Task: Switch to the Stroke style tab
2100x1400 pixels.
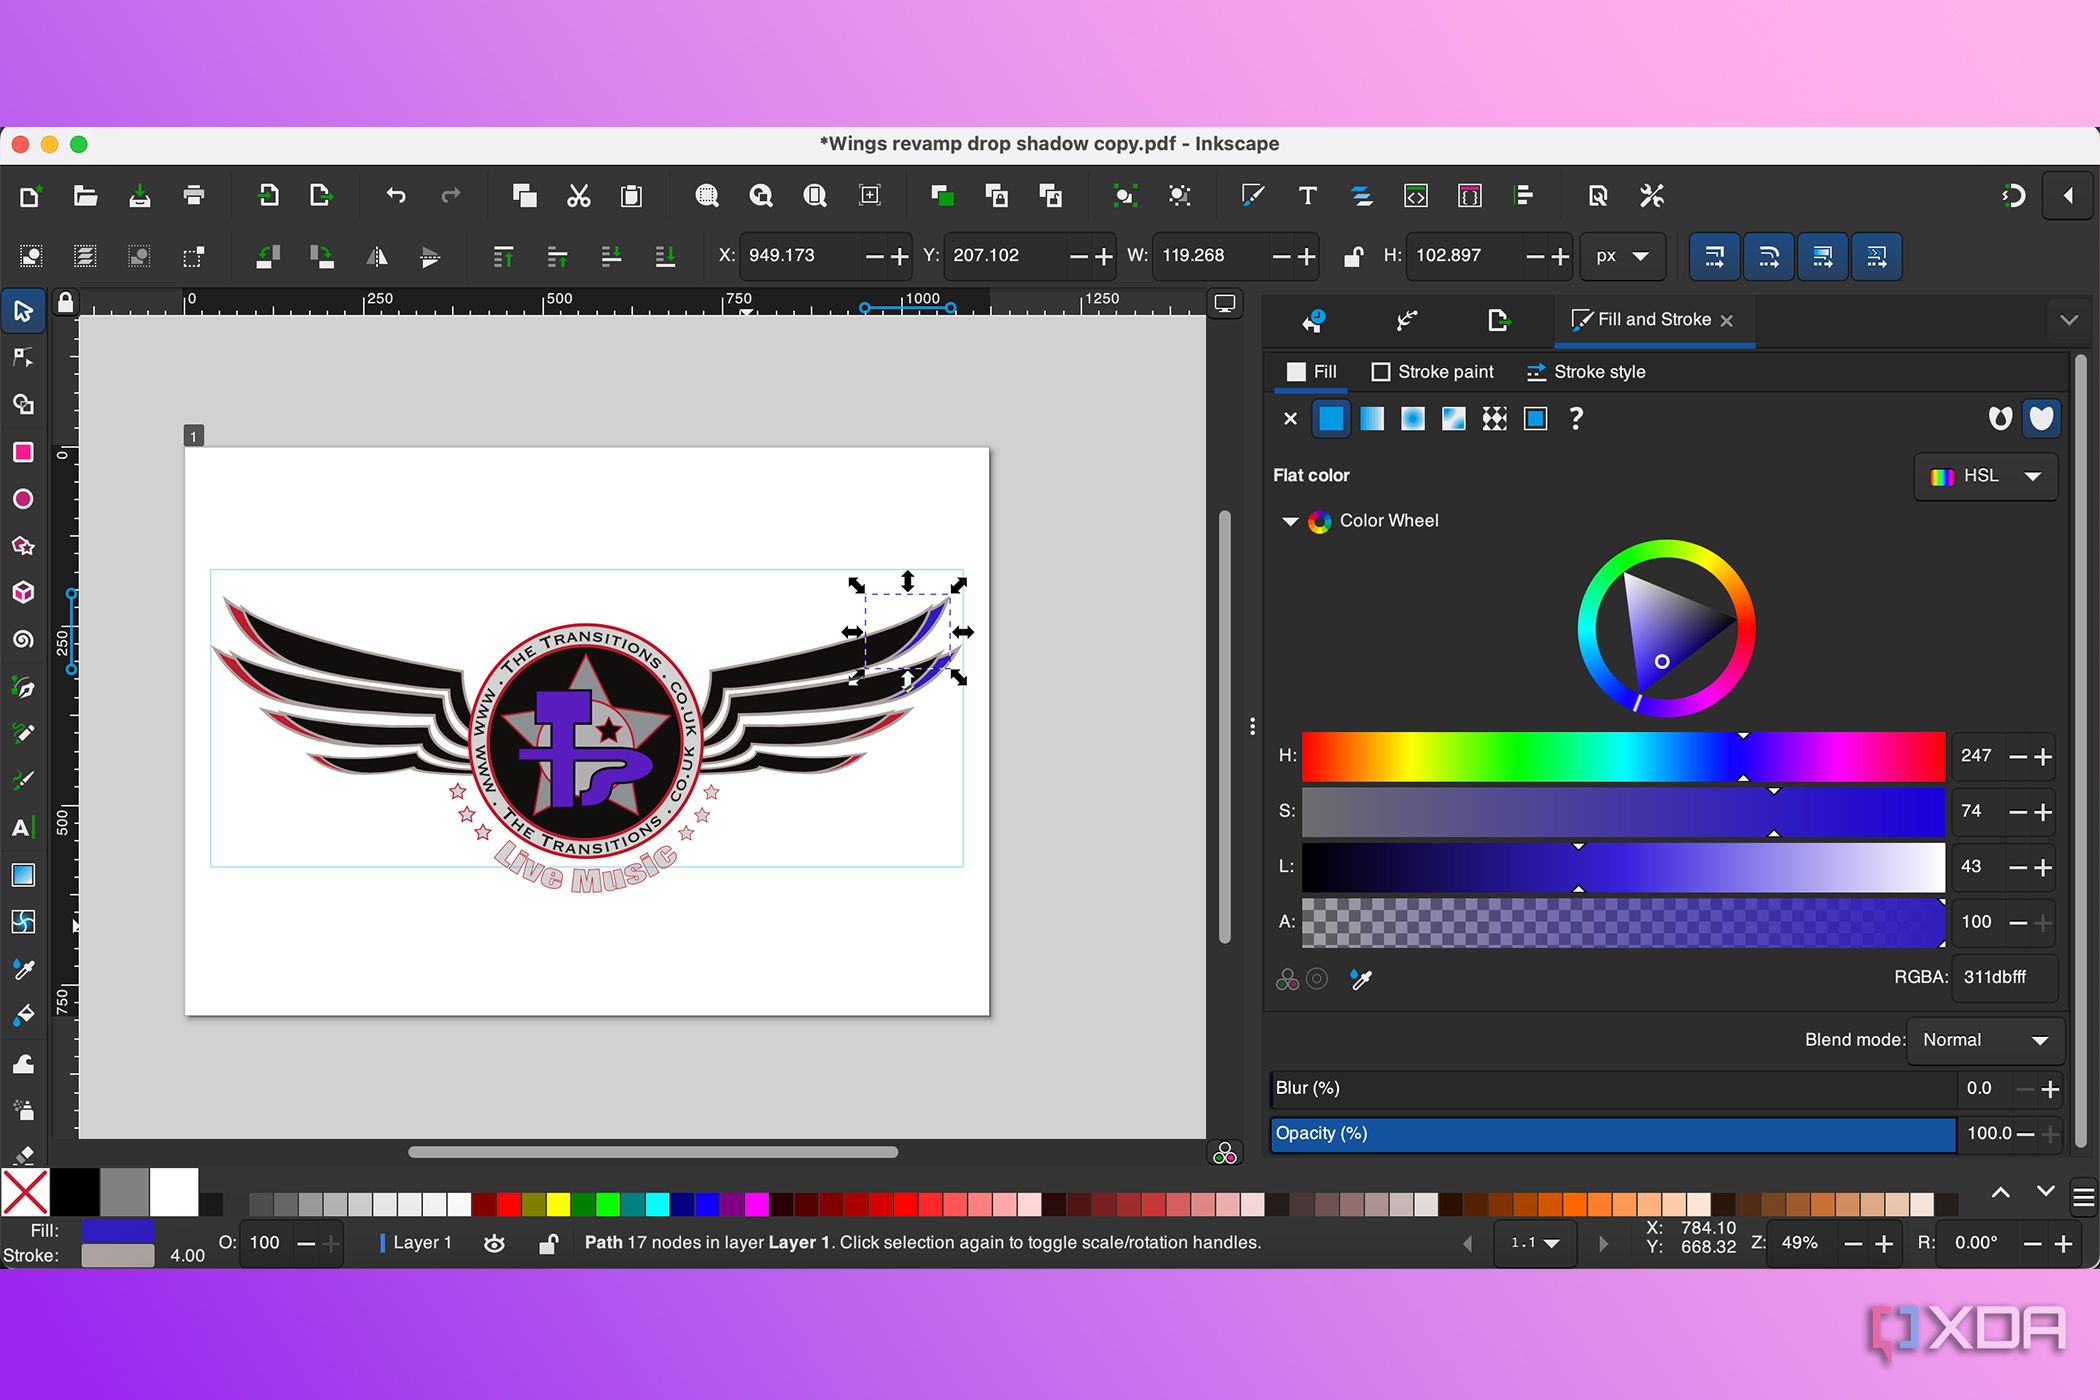Action: 1586,372
